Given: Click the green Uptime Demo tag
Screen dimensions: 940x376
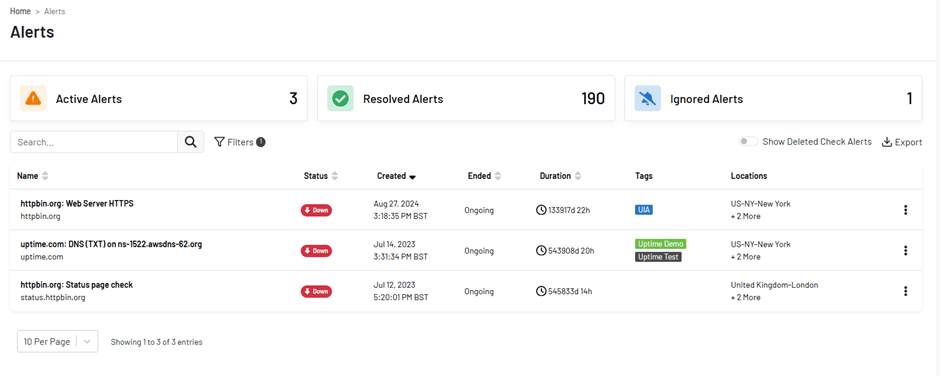Looking at the screenshot, I should point(661,244).
